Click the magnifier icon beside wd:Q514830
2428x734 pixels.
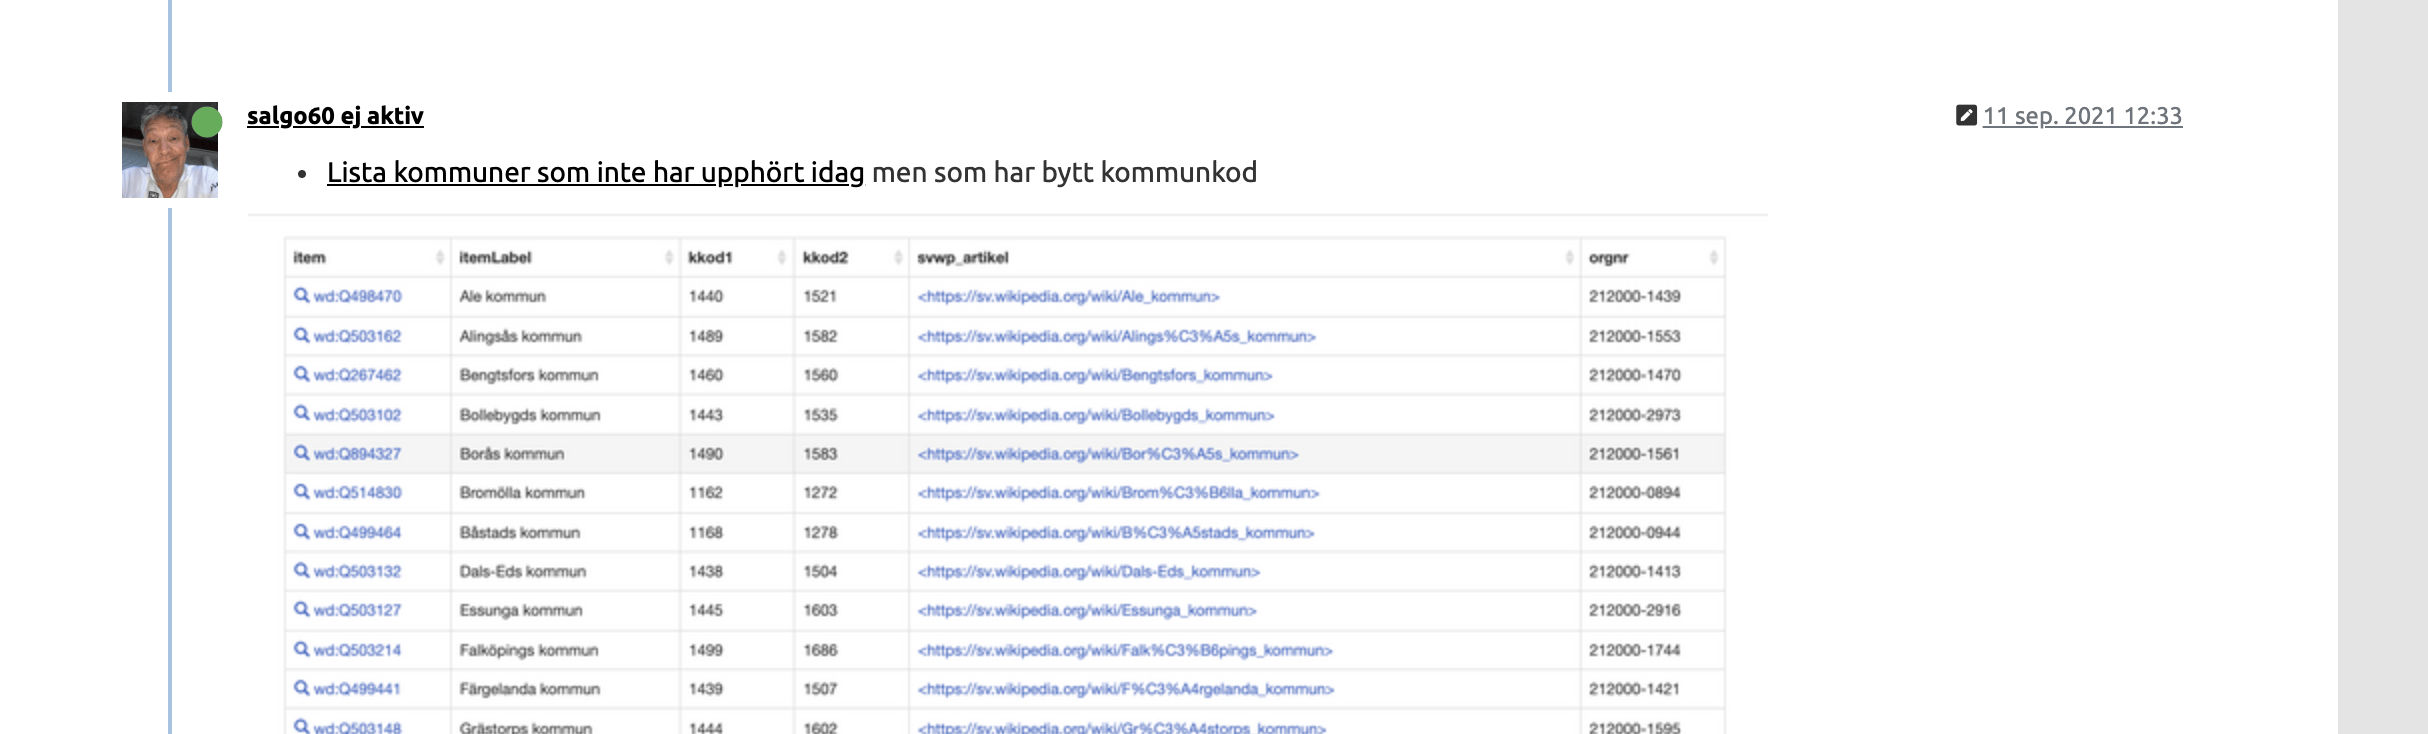301,492
